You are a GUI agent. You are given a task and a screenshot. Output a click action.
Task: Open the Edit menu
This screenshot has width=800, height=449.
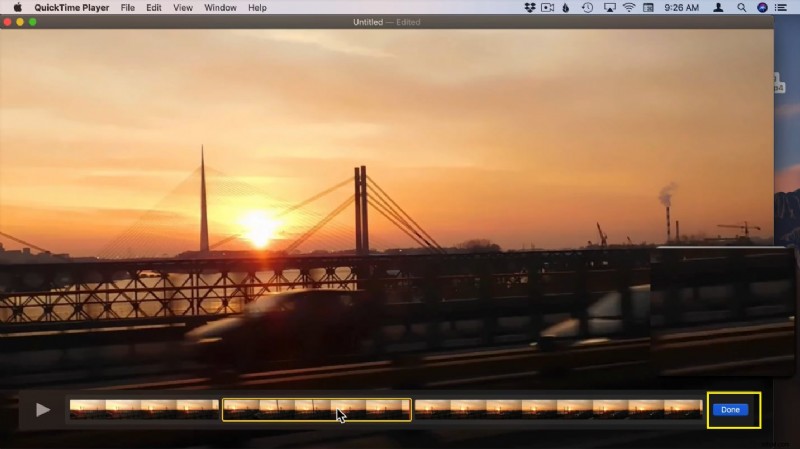[x=153, y=7]
